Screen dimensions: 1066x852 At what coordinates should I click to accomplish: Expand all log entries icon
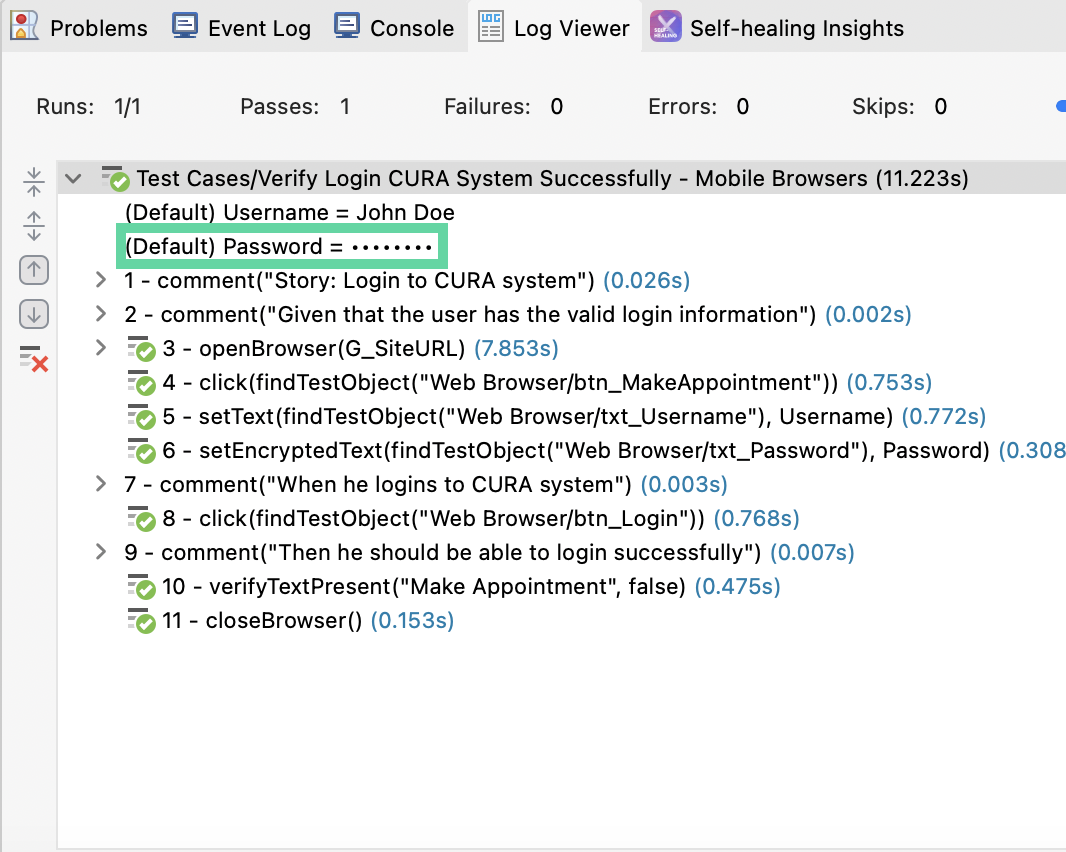(34, 226)
